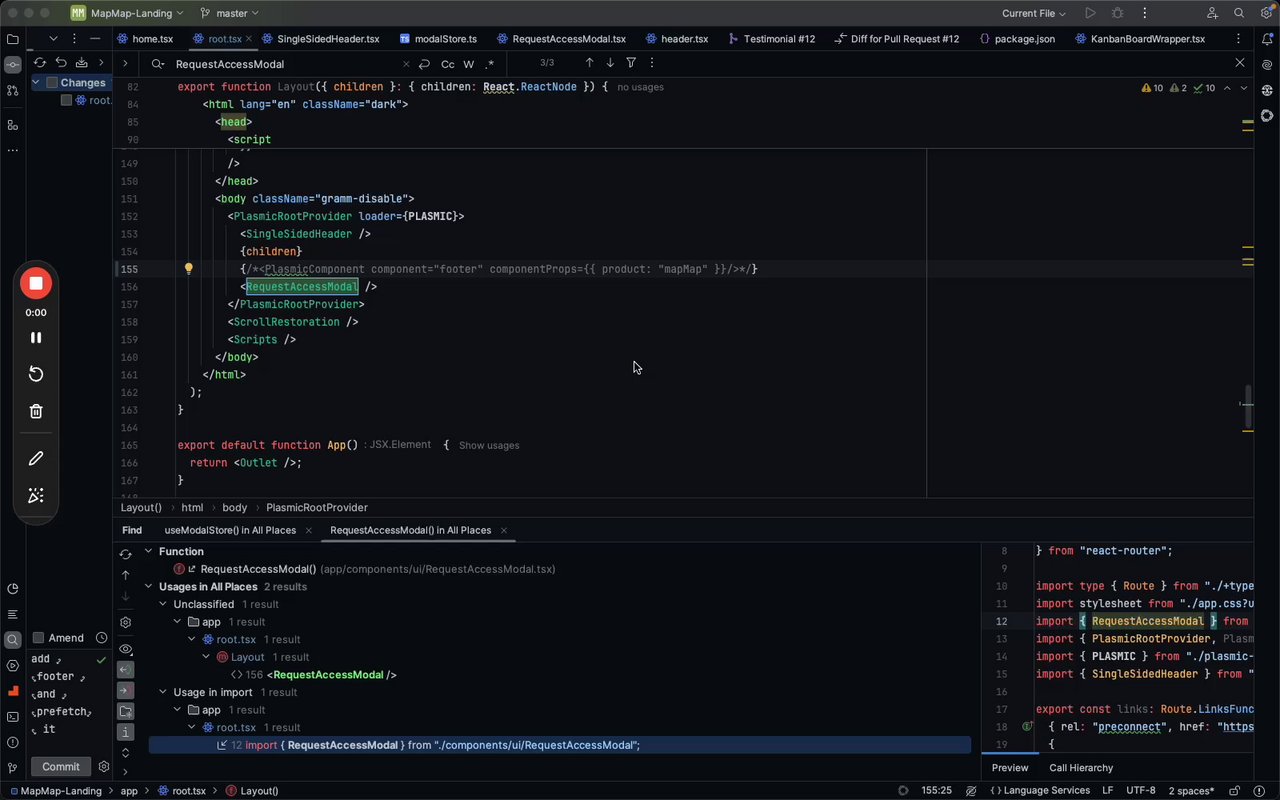Screen dimensions: 1280x800
Task: Open the Commit tool window in the left stripe
Action: 13,64
